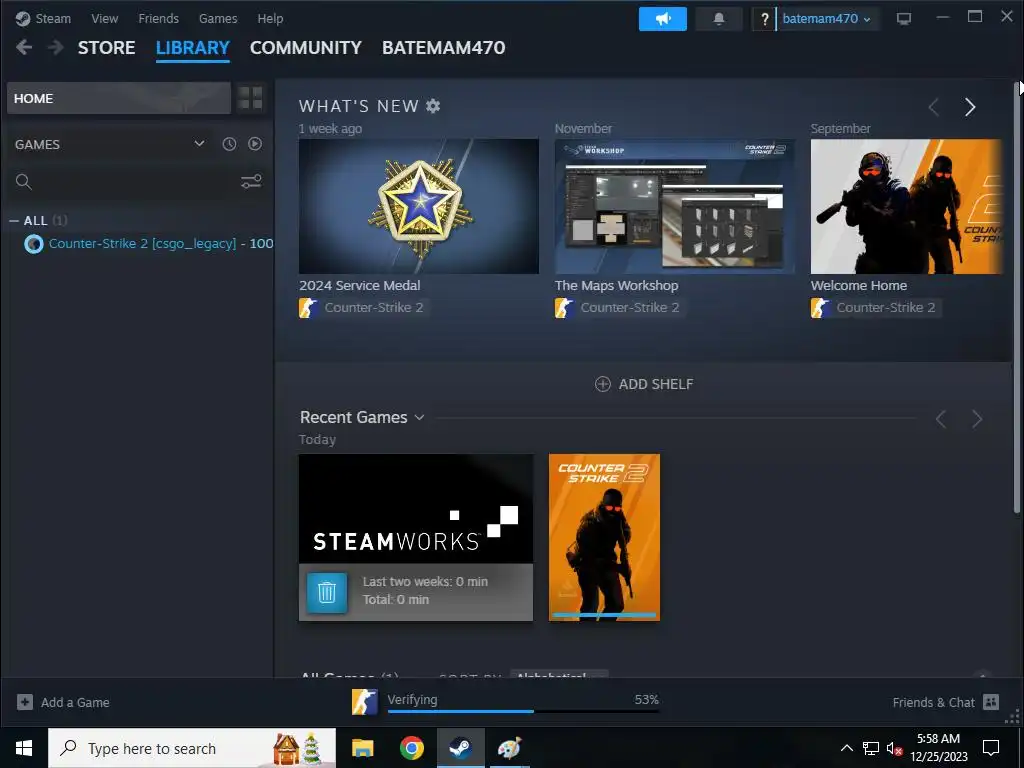
Task: Go forward with the right arrow
Action: 56,47
